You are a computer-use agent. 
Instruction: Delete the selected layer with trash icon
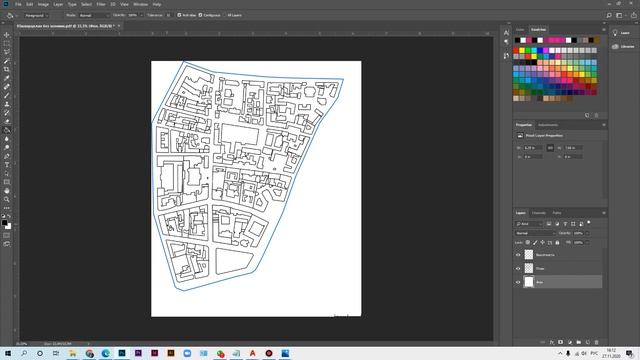pos(596,342)
